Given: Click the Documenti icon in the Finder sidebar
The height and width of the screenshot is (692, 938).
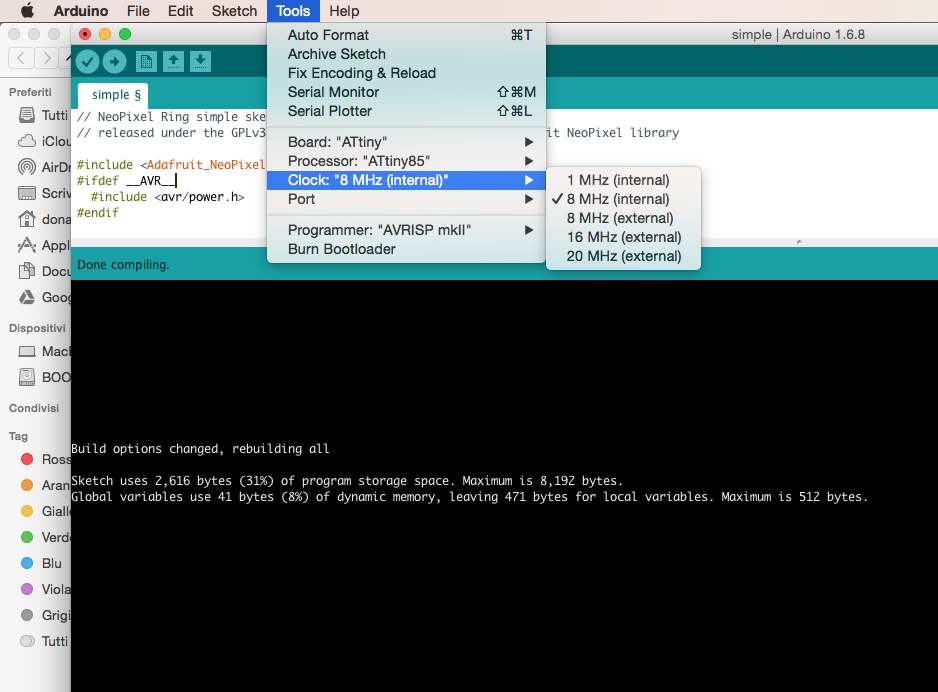Looking at the screenshot, I should pos(27,271).
